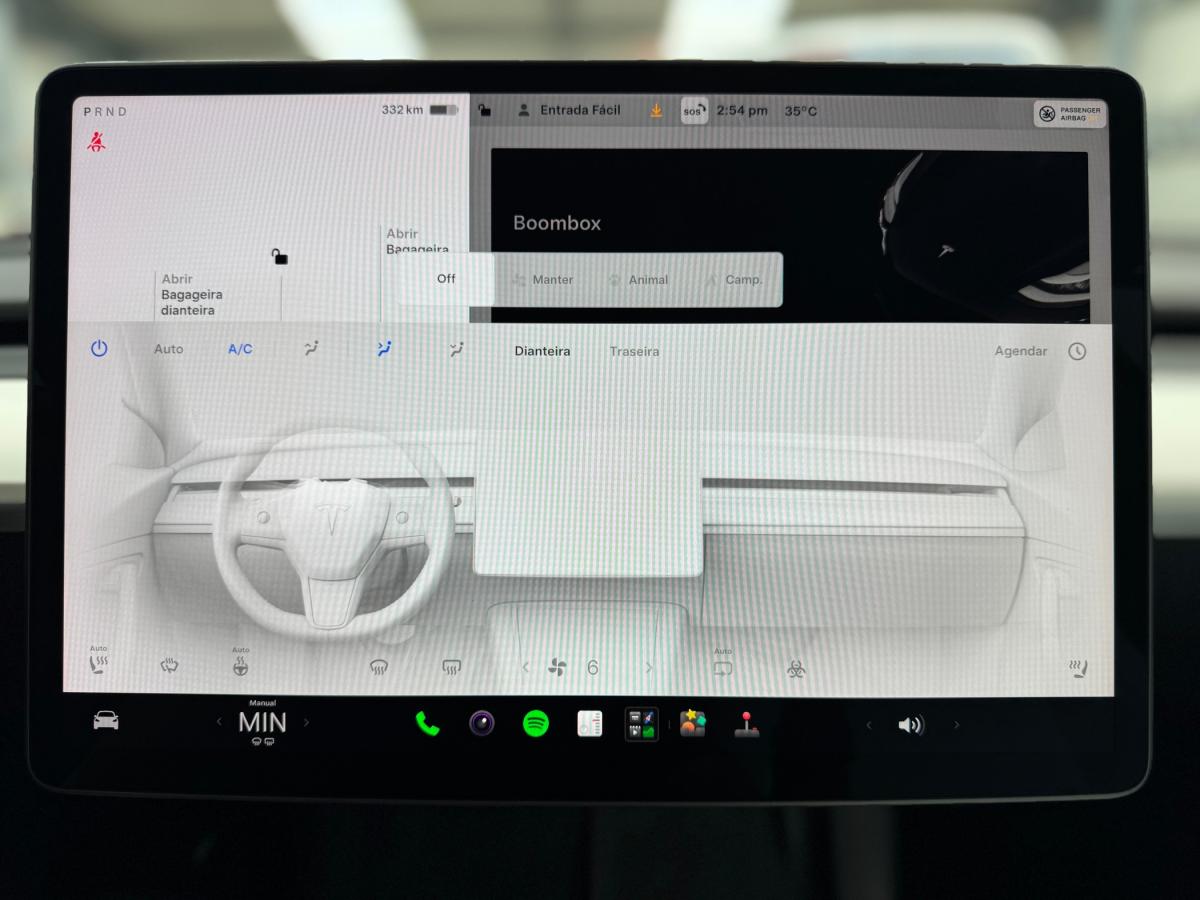Turn on the front windshield defrost
Screen dimensions: 1200x900
(x=378, y=667)
